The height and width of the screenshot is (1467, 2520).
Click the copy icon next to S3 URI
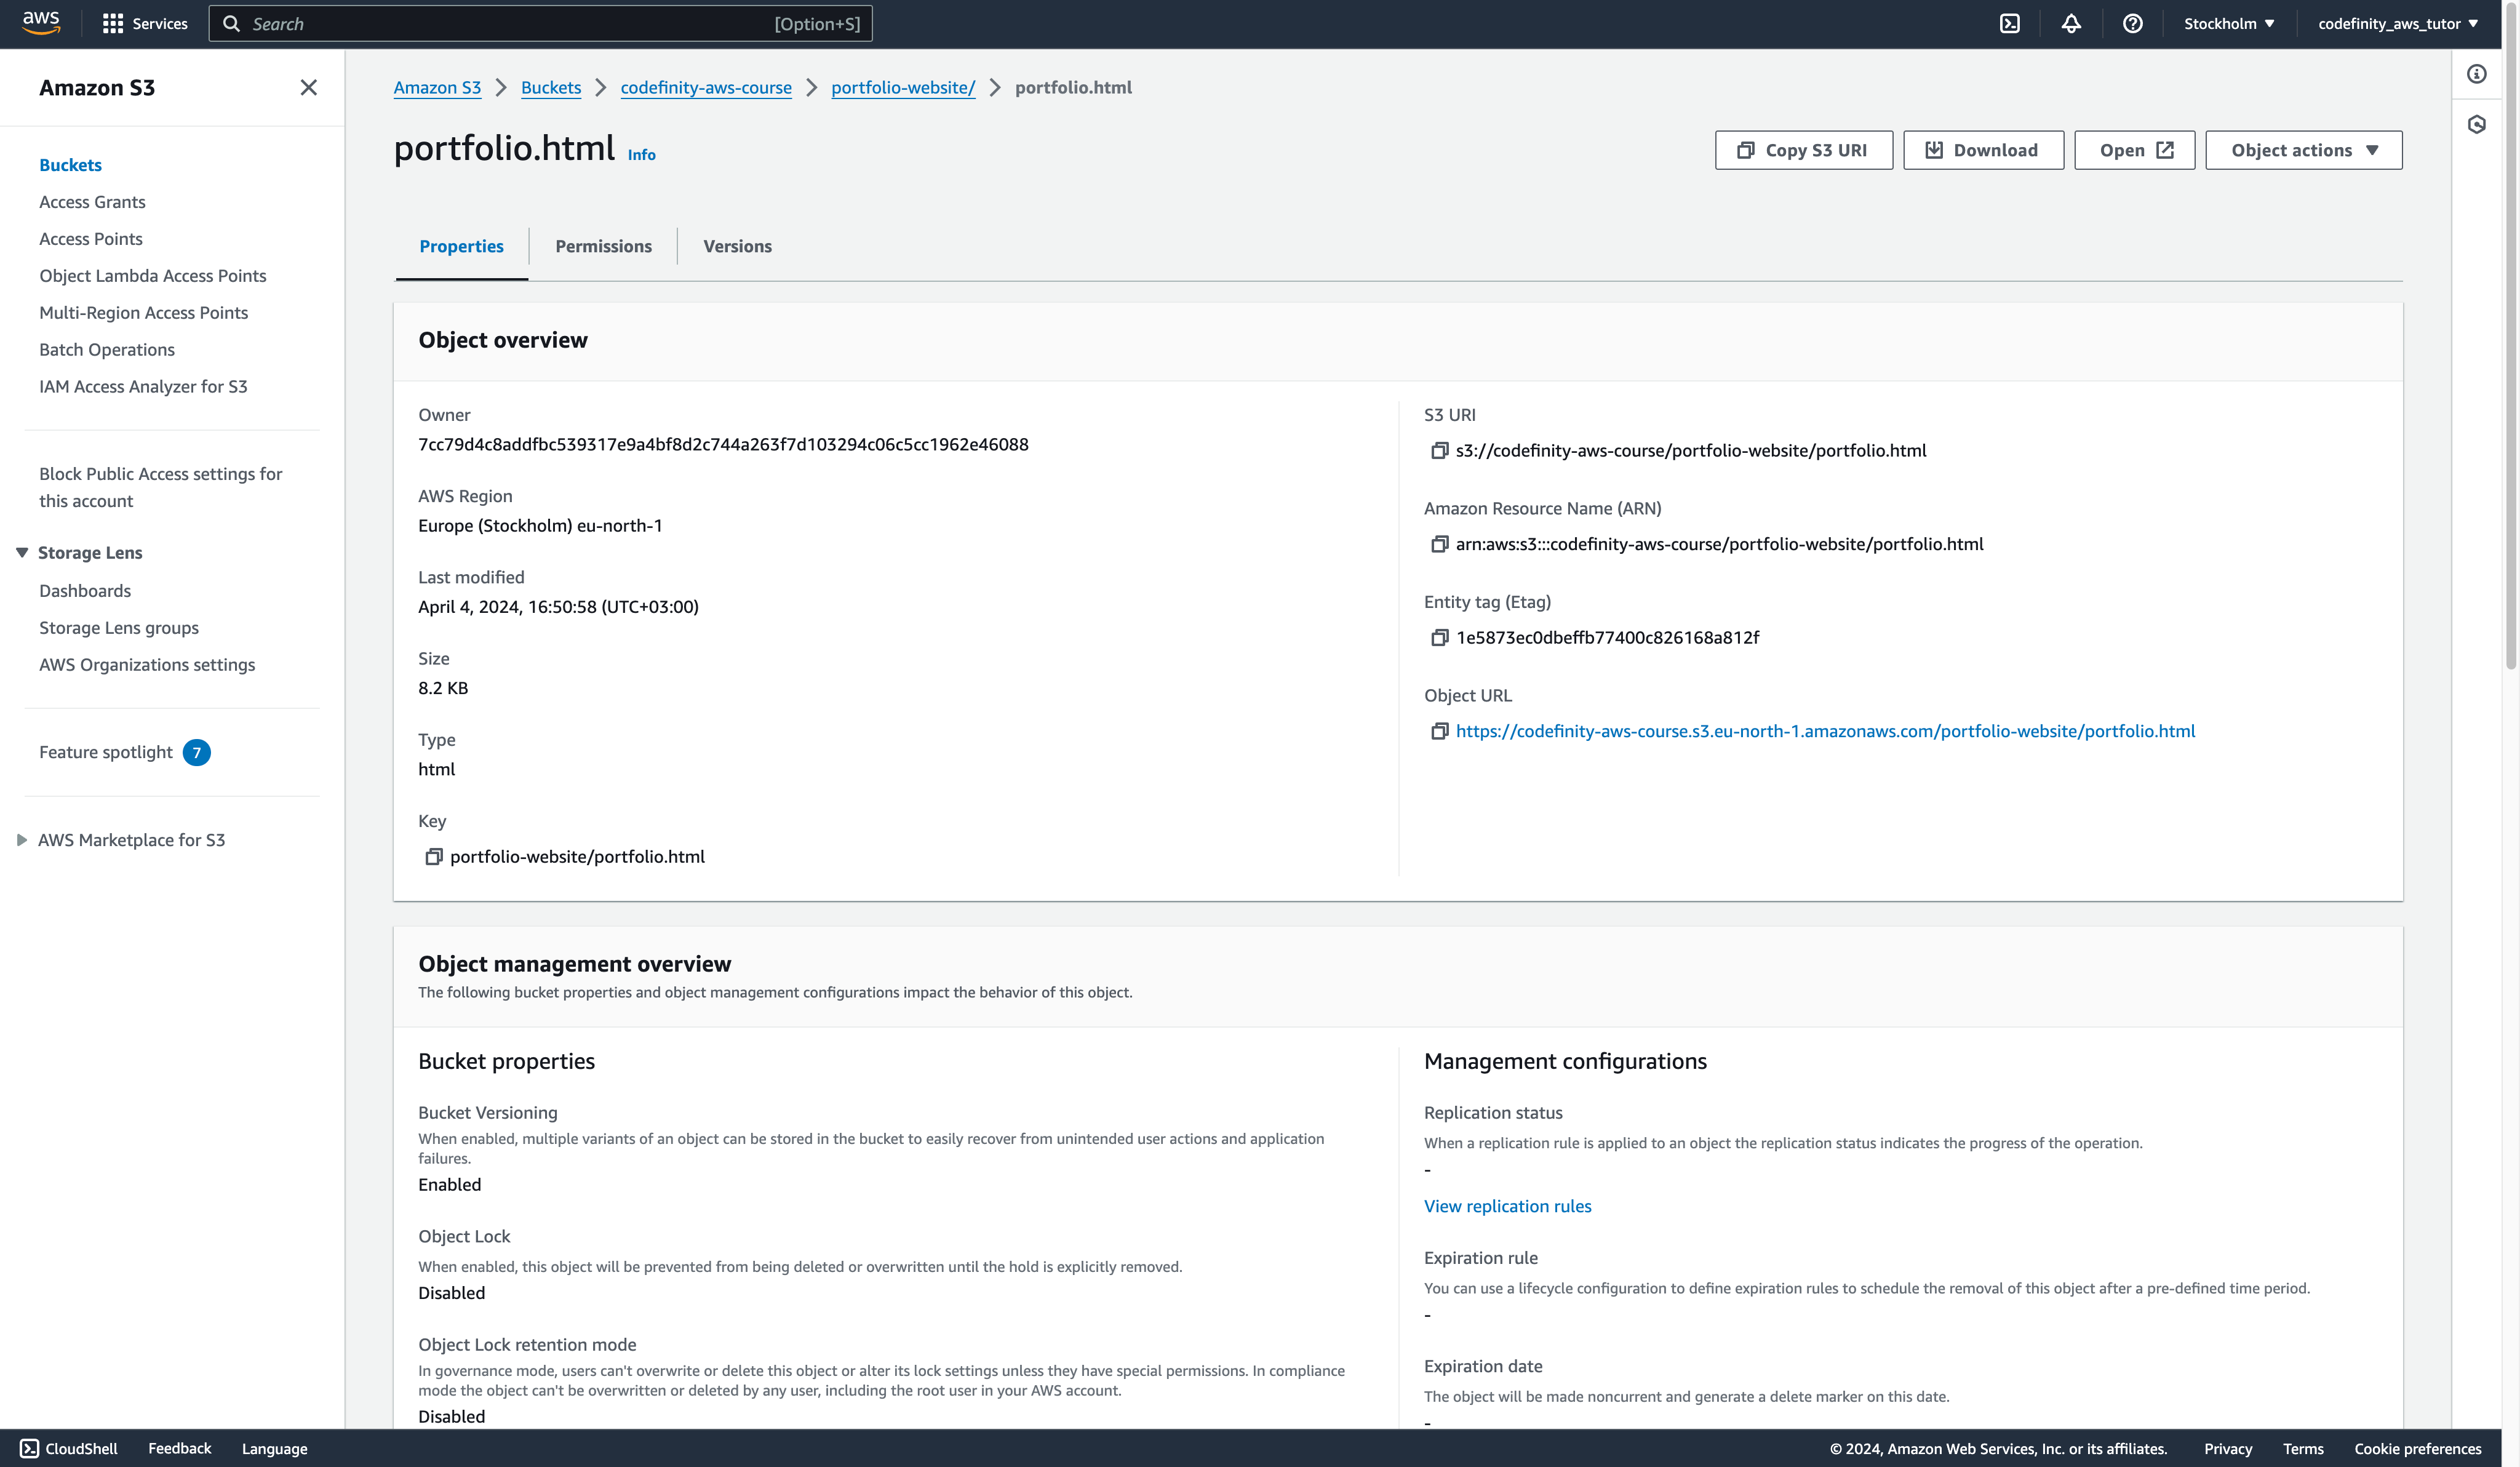point(1439,451)
